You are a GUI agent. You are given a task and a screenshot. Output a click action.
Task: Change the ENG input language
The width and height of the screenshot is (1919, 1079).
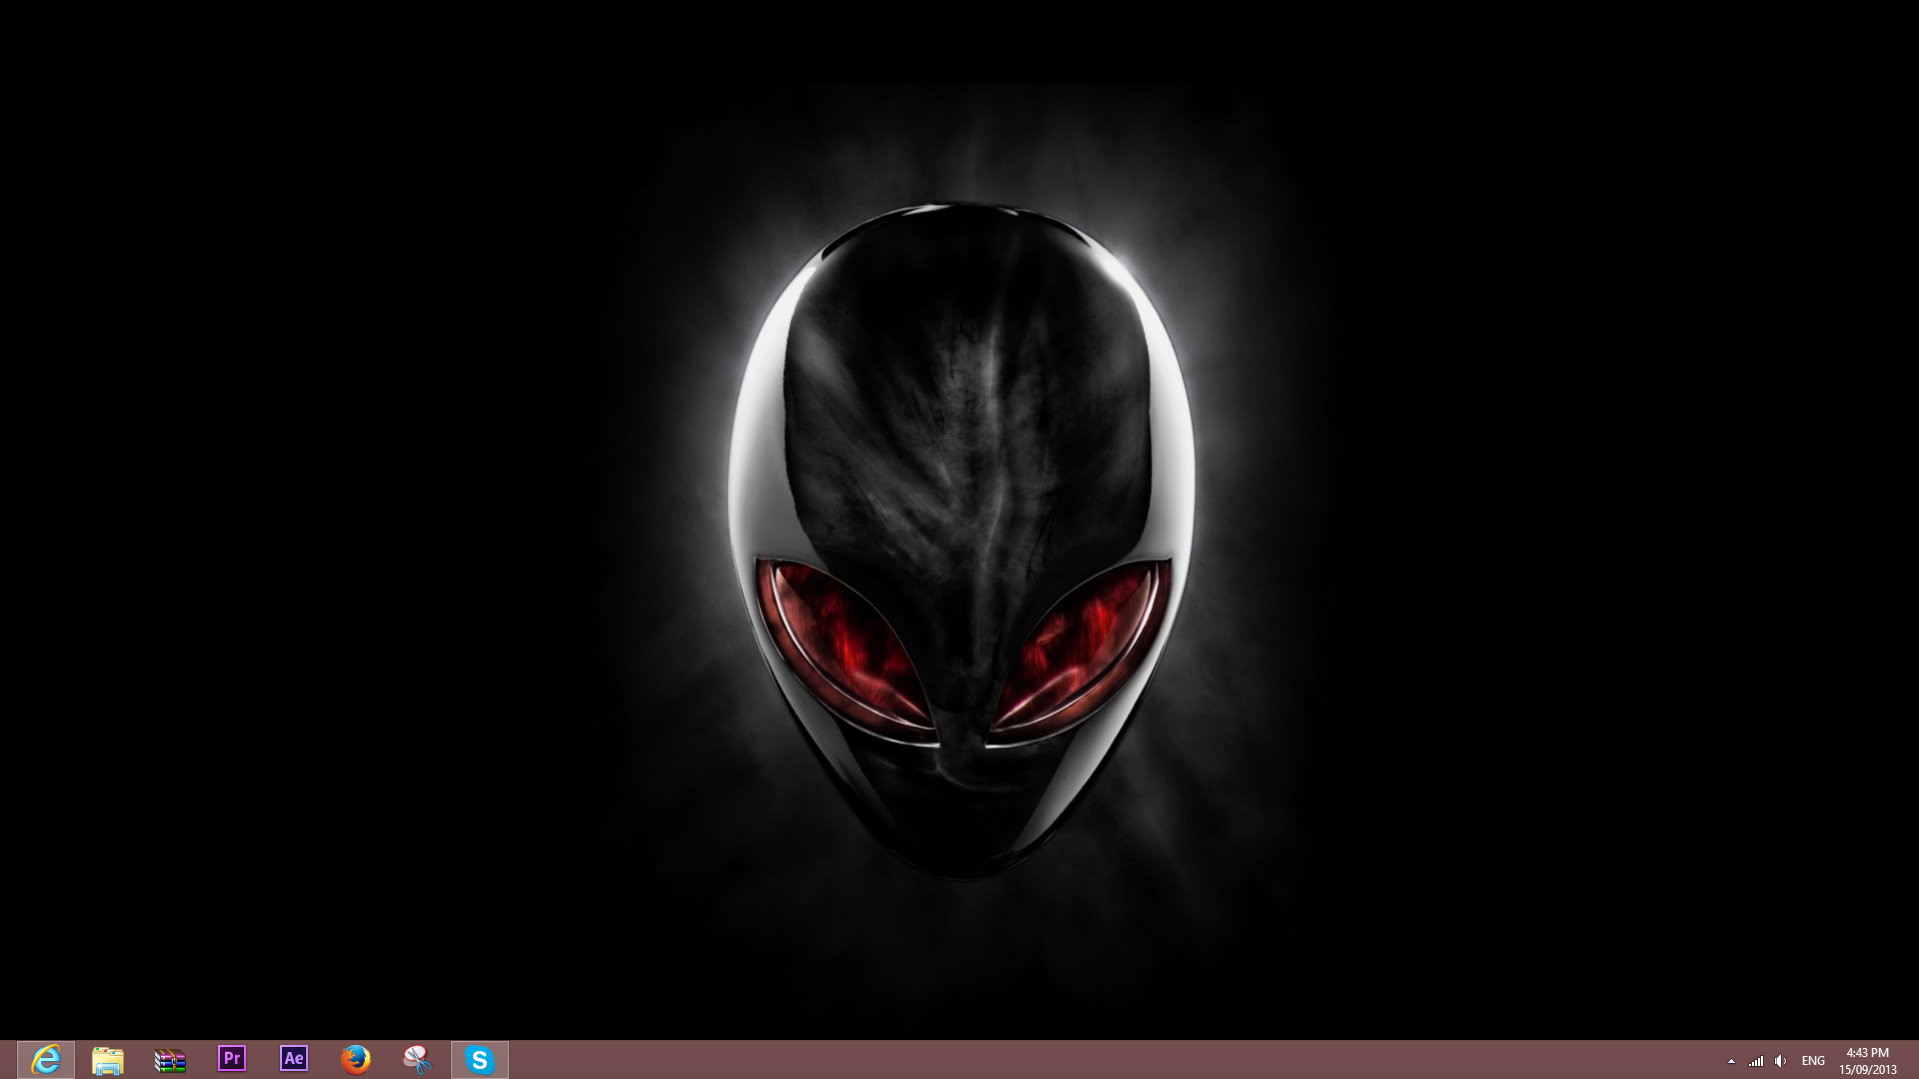tap(1813, 1061)
